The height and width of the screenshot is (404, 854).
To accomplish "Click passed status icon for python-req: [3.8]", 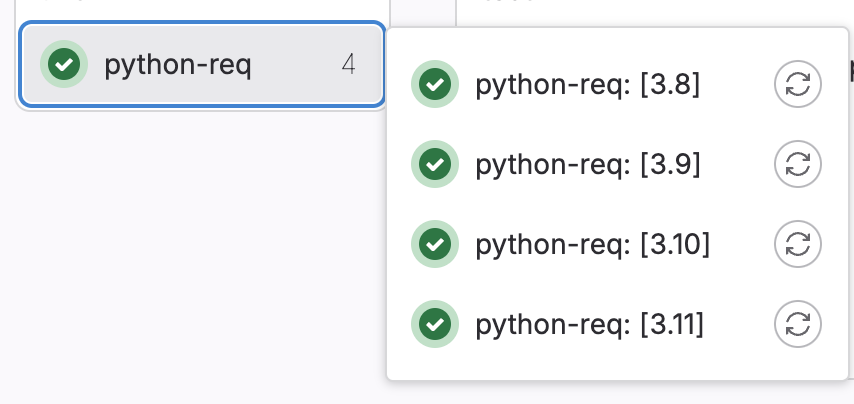I will [435, 84].
